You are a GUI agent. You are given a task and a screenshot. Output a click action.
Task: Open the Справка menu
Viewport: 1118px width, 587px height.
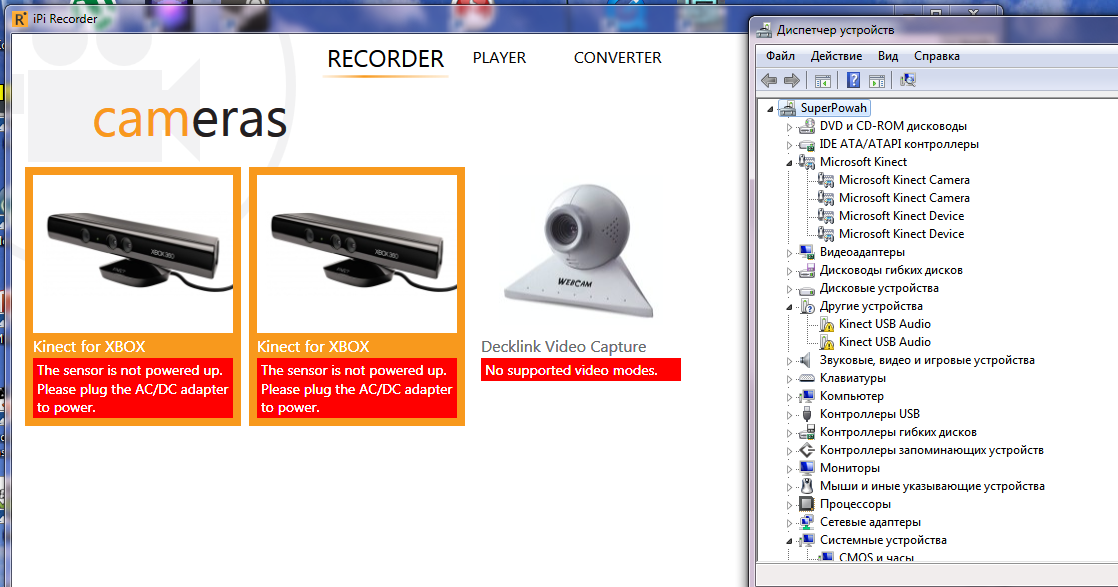pos(936,56)
